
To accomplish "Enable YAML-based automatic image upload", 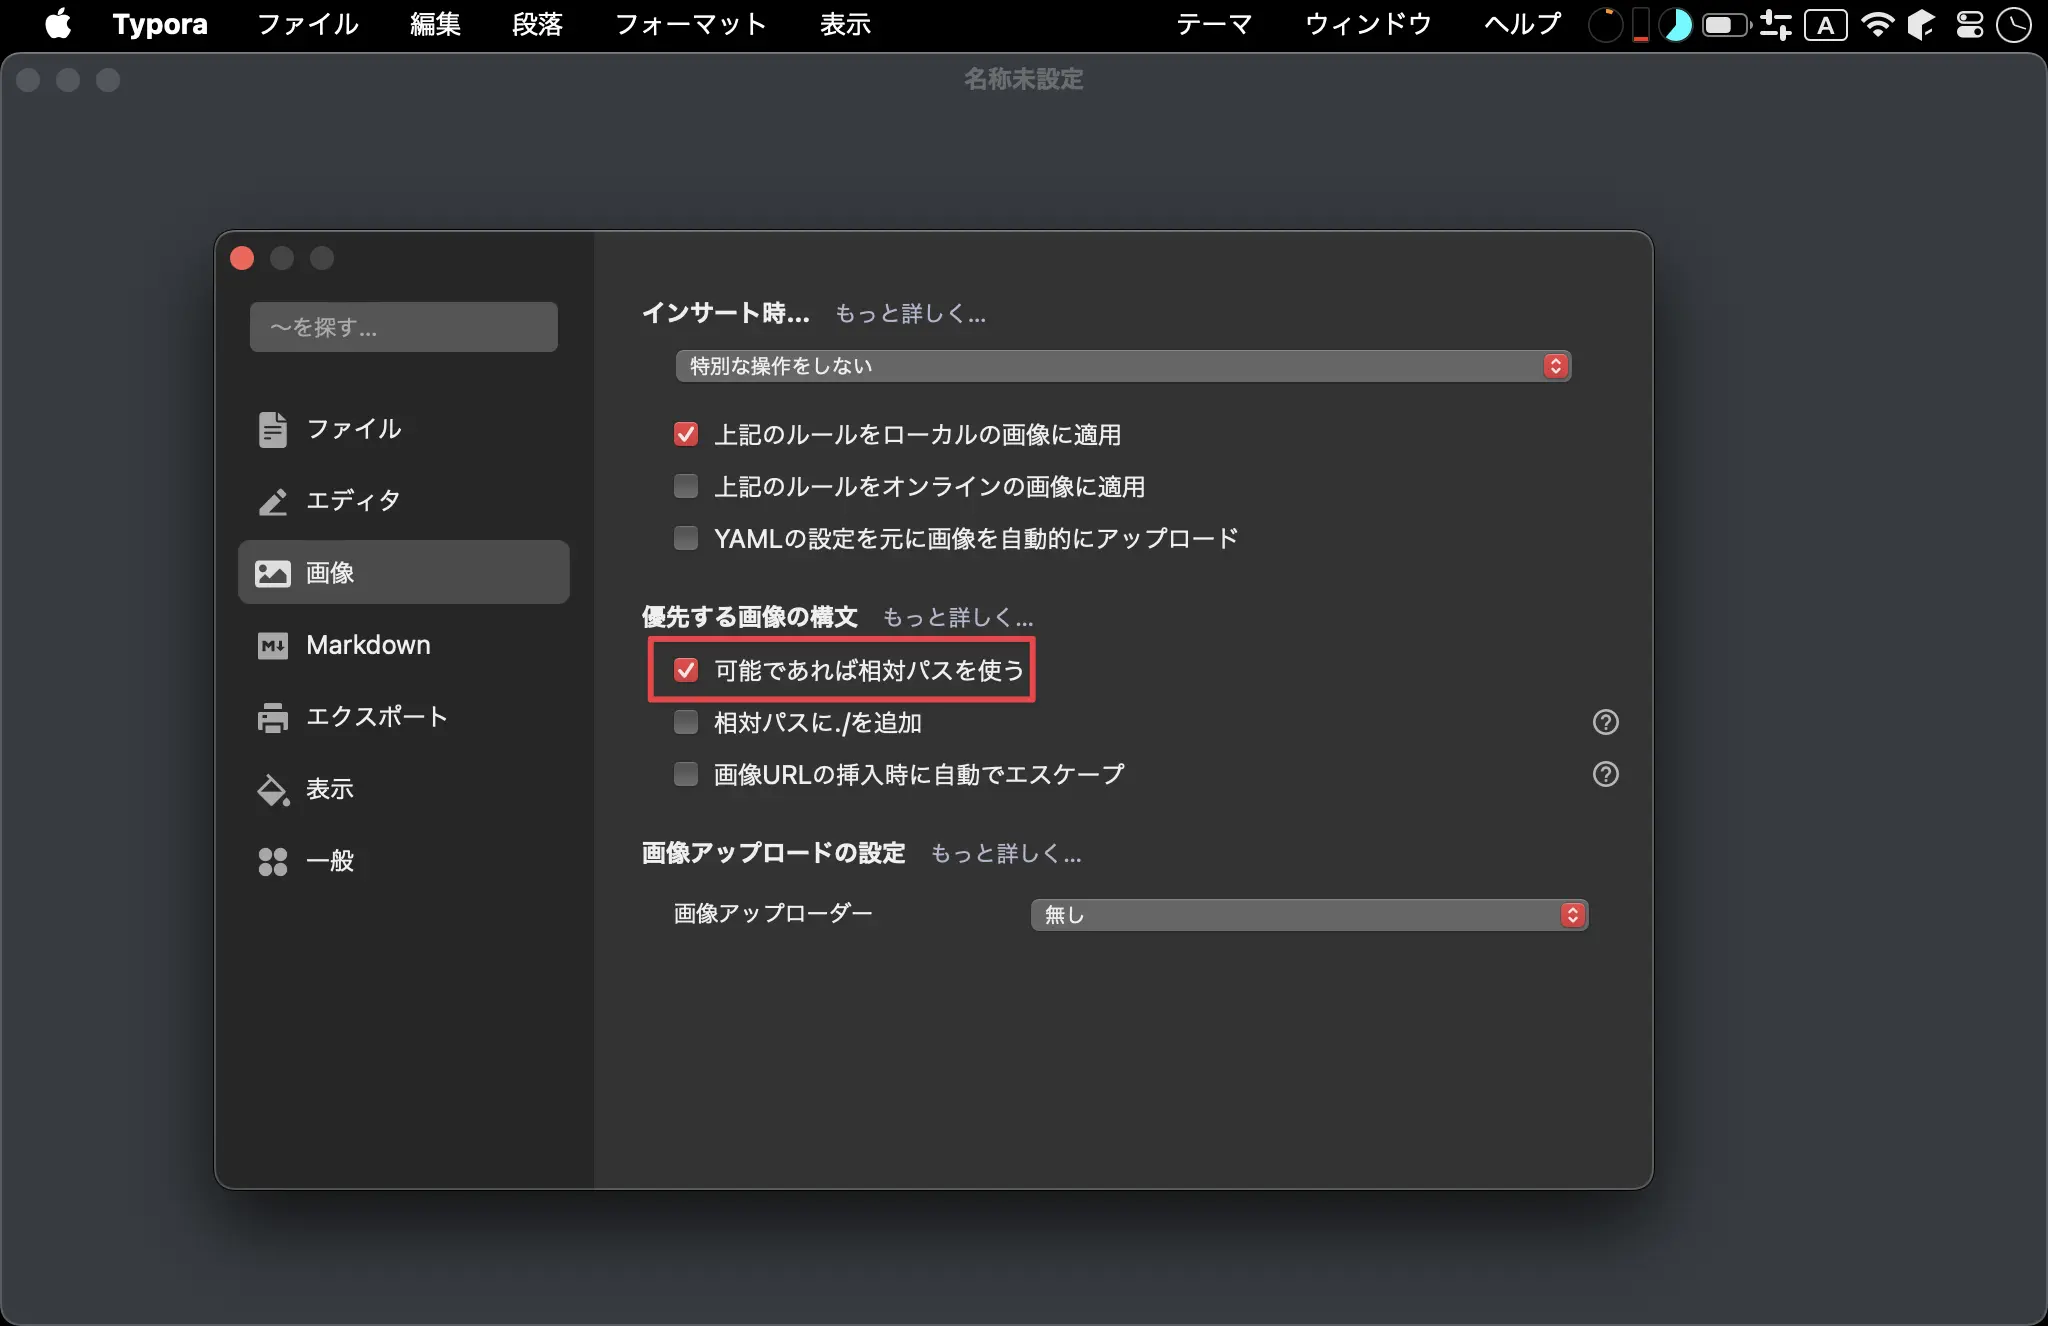I will tap(686, 538).
